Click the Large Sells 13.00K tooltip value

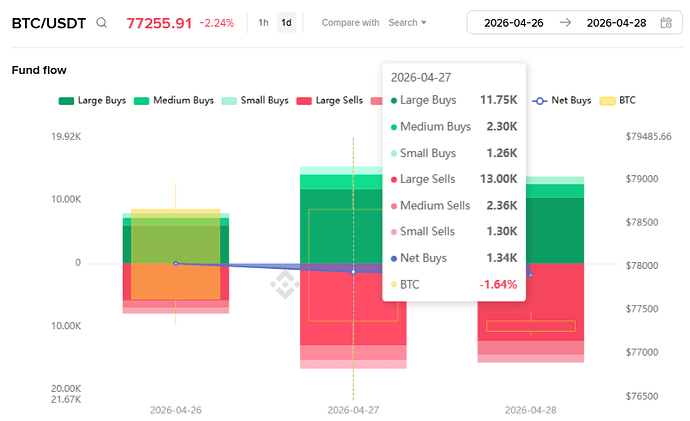coord(499,179)
